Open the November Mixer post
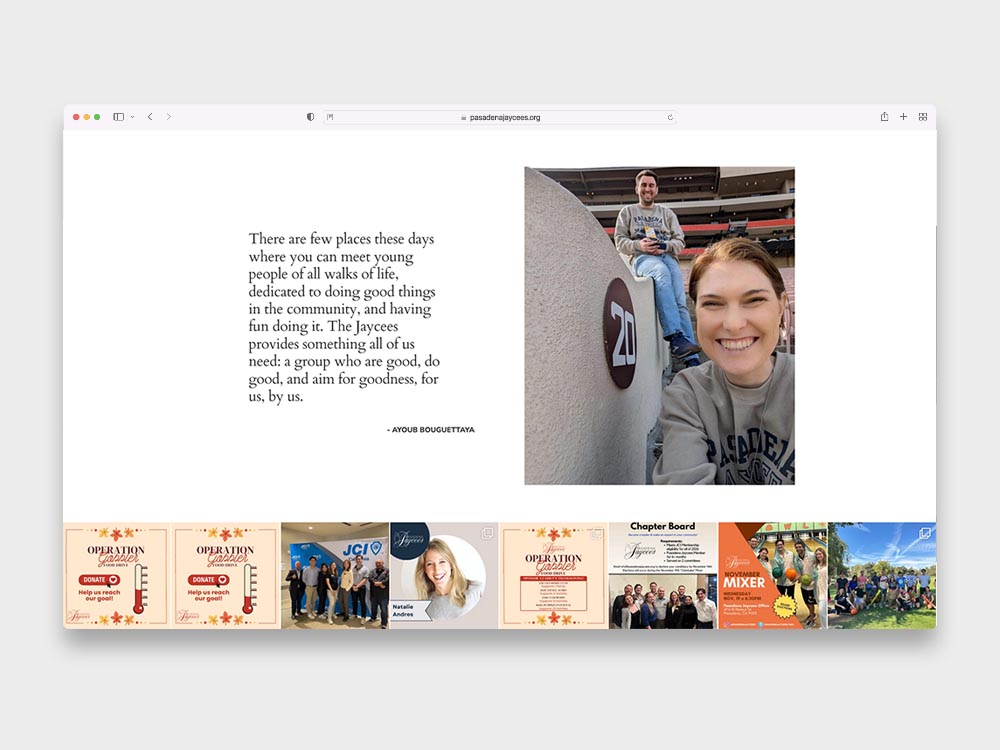The width and height of the screenshot is (1000, 750). (x=772, y=575)
